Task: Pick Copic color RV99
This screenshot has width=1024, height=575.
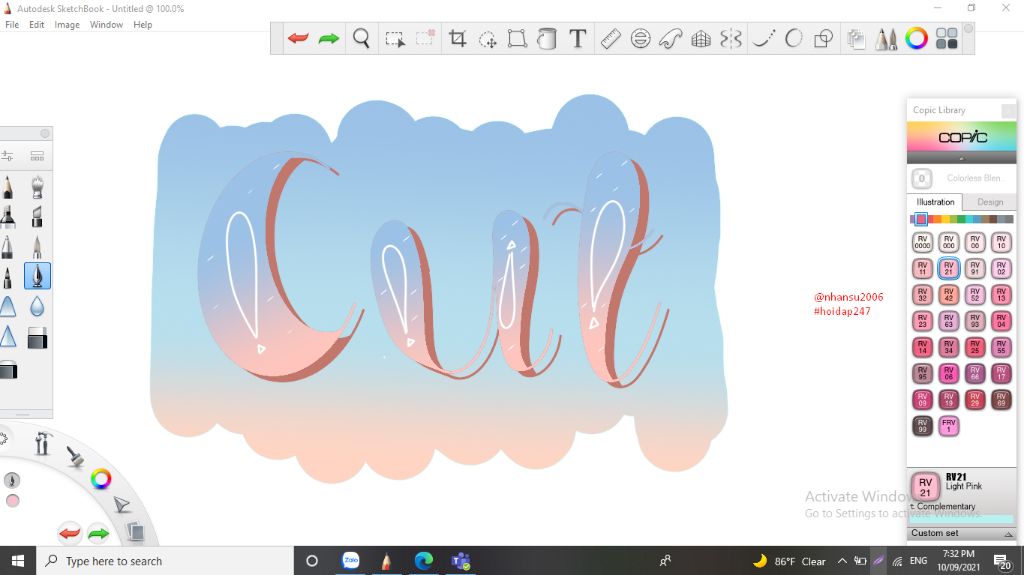Action: 922,425
